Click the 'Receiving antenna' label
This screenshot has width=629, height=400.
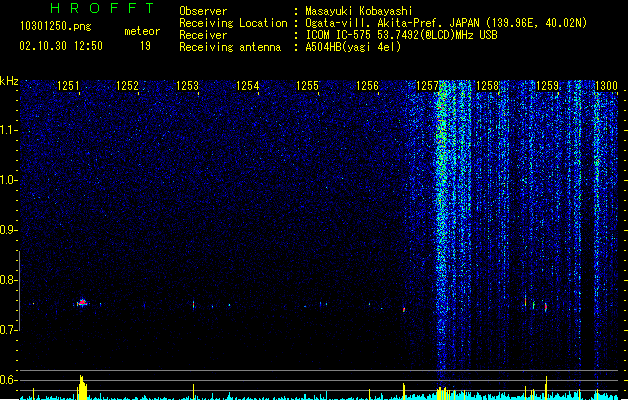coord(230,47)
